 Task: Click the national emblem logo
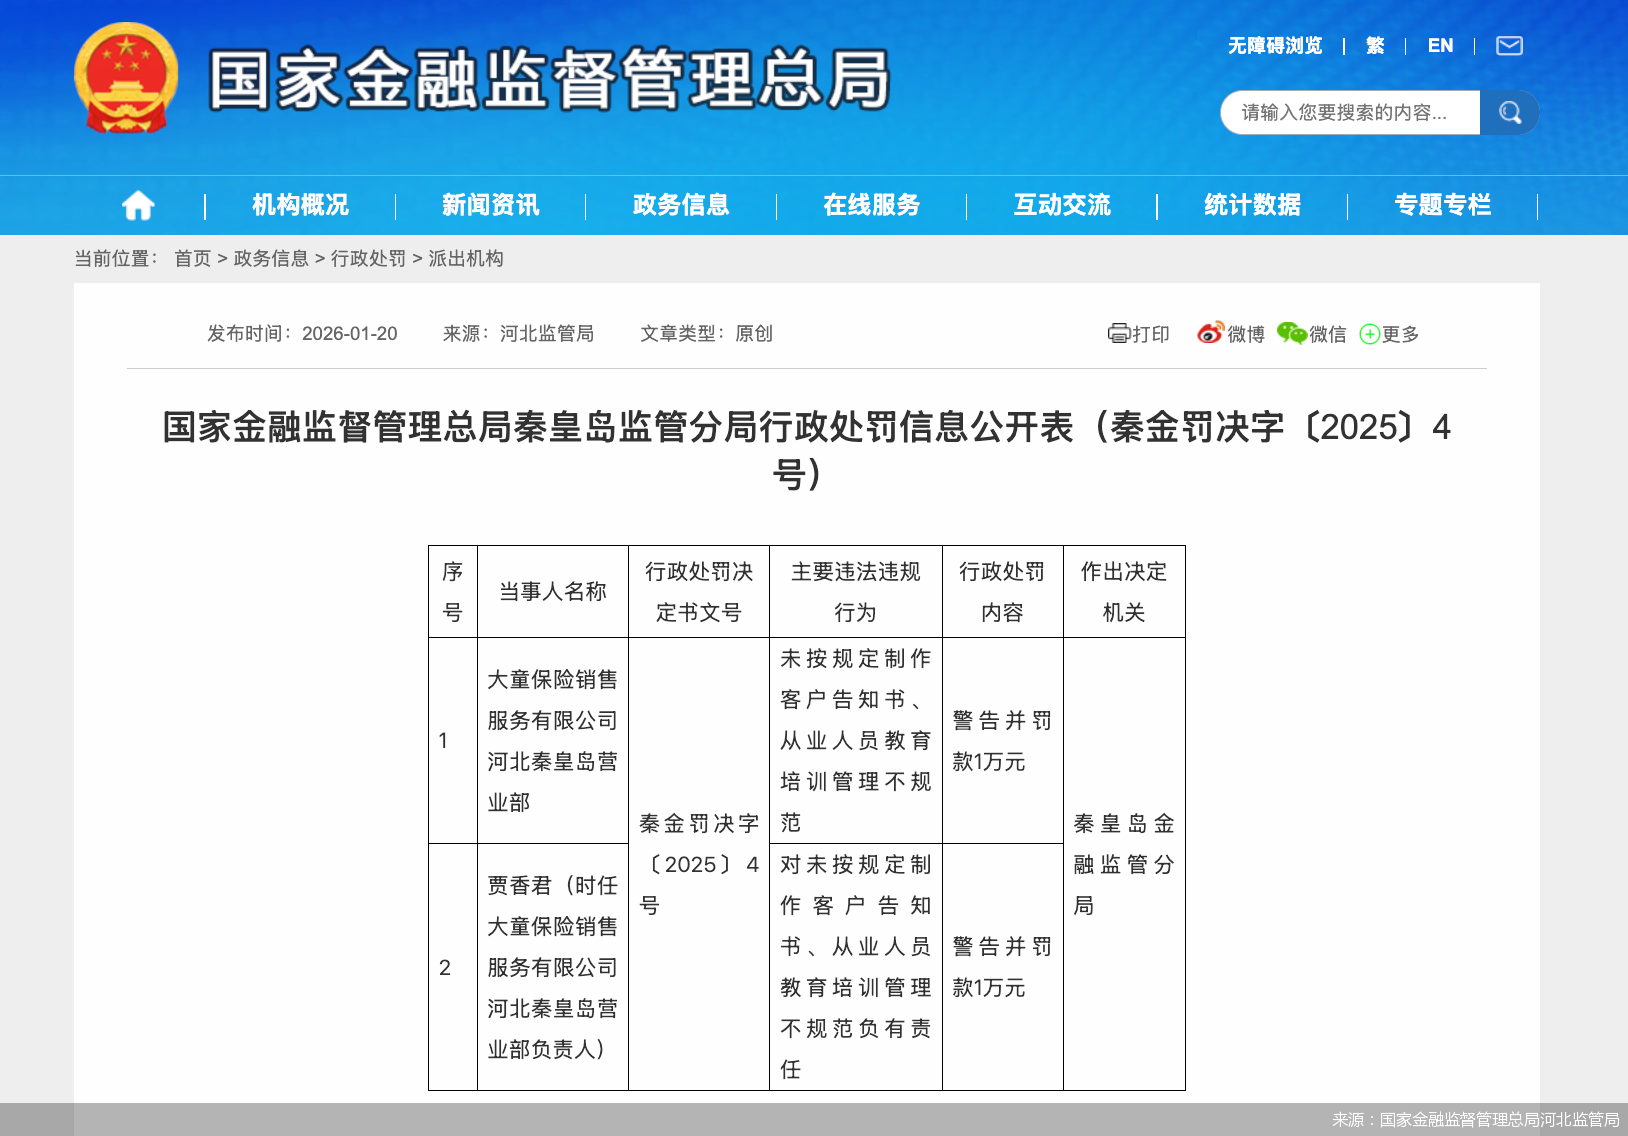coord(124,80)
